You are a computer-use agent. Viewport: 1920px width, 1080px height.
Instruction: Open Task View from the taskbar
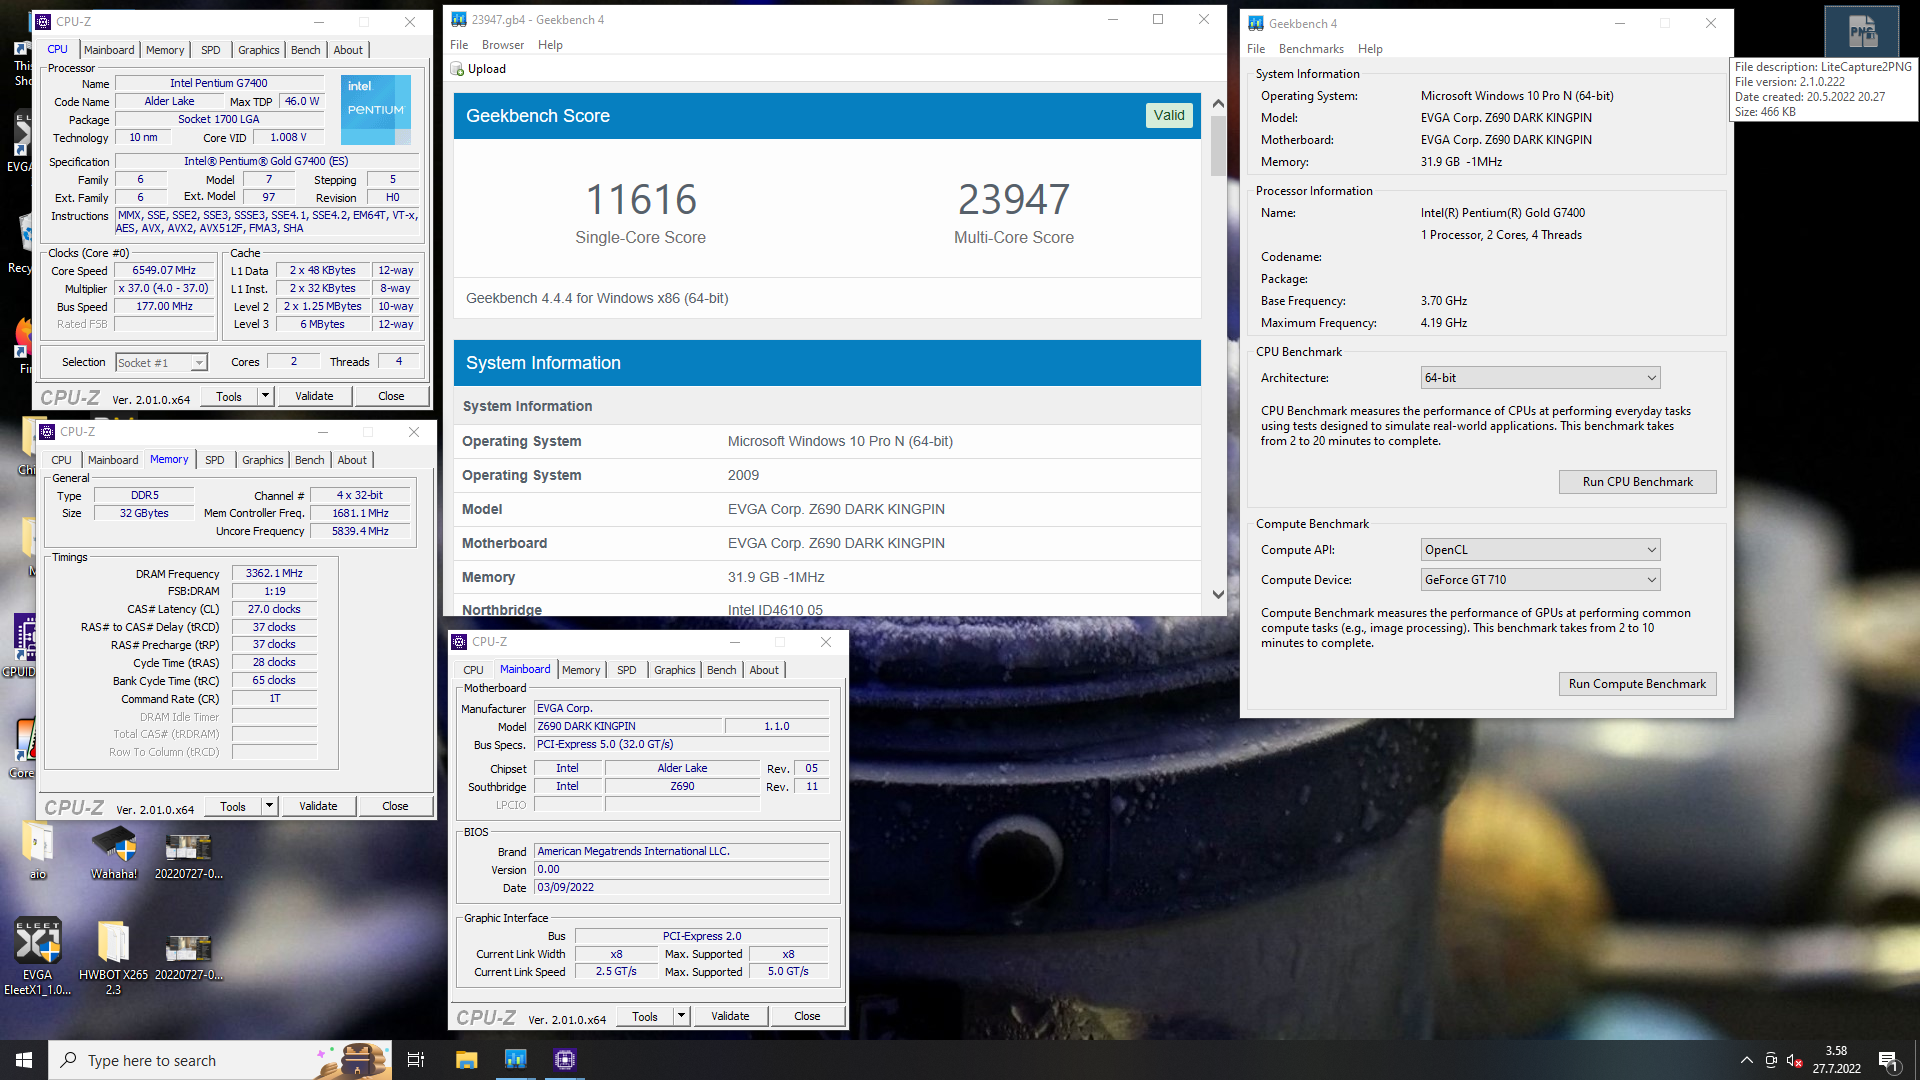tap(416, 1060)
